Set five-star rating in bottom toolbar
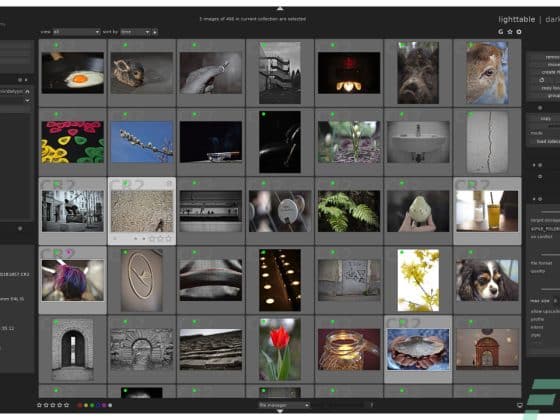The height and width of the screenshot is (420, 560). 66,405
